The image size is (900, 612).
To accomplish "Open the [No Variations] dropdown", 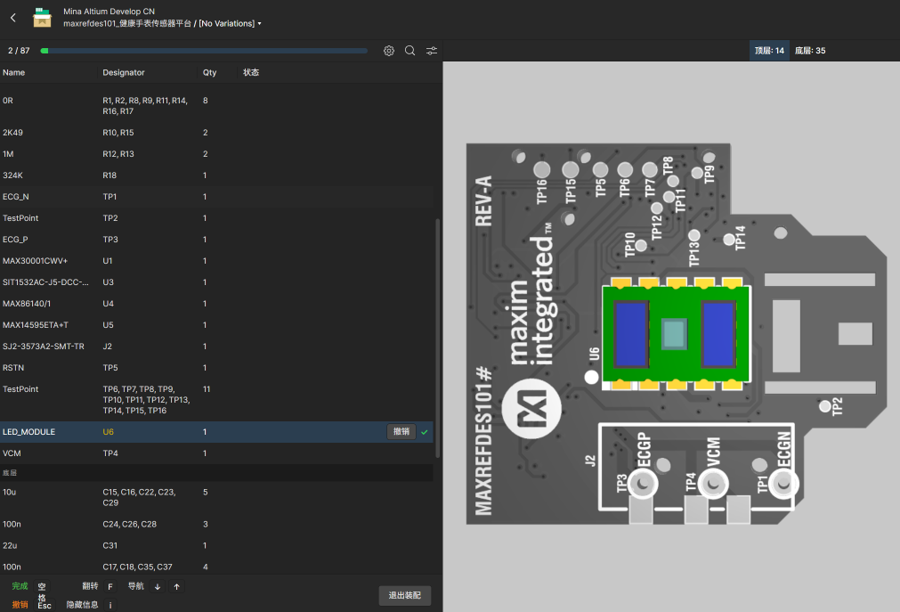I will click(x=230, y=24).
